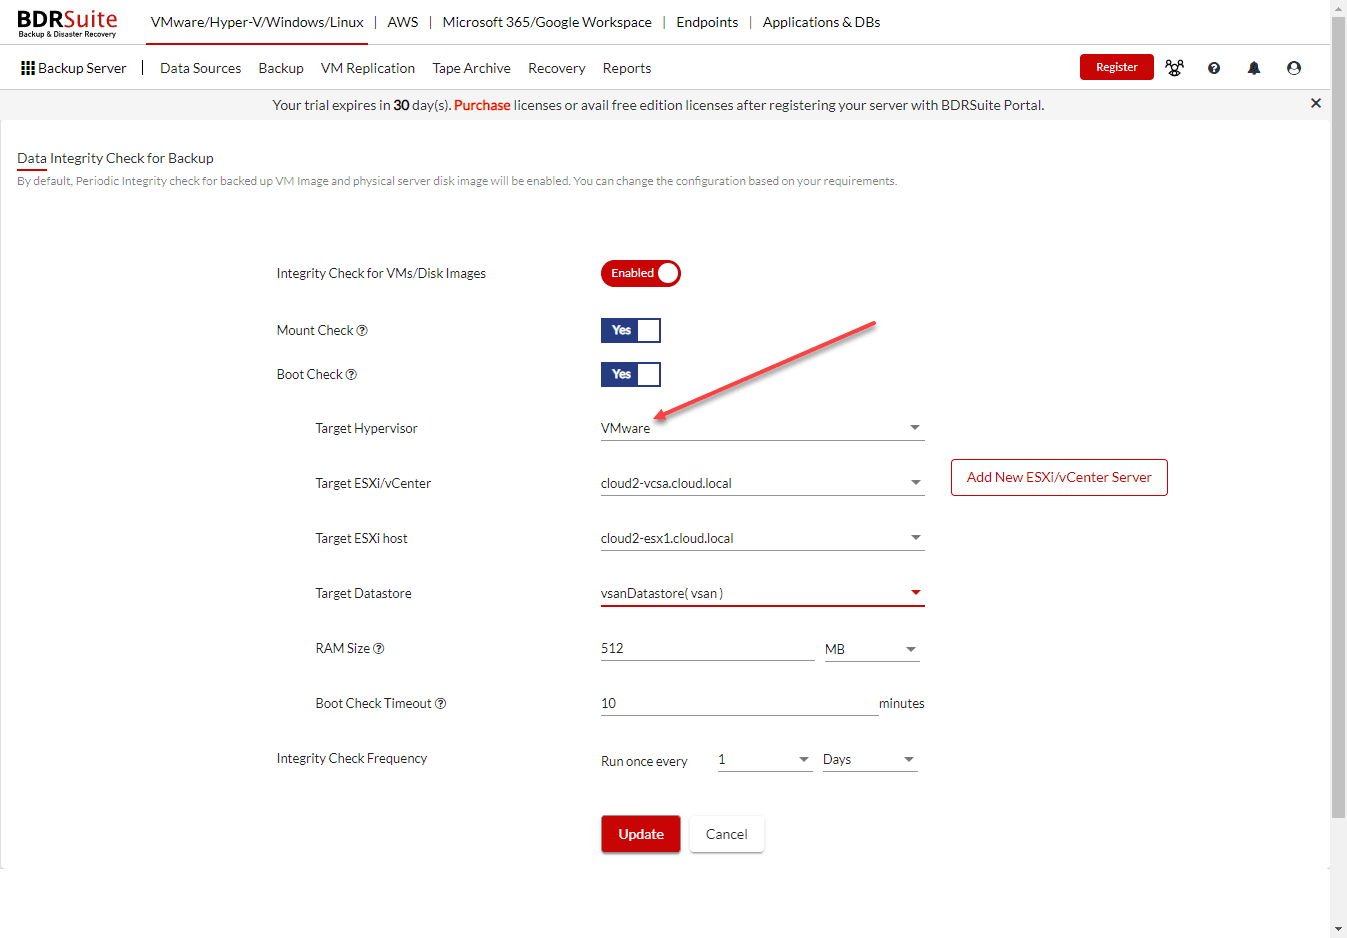Click the Cancel button
The width and height of the screenshot is (1347, 938).
click(x=727, y=834)
